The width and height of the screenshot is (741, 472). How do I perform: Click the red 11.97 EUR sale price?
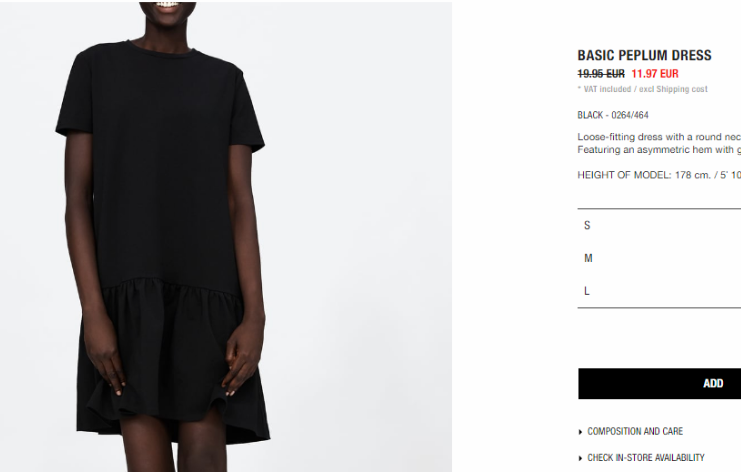tap(655, 74)
